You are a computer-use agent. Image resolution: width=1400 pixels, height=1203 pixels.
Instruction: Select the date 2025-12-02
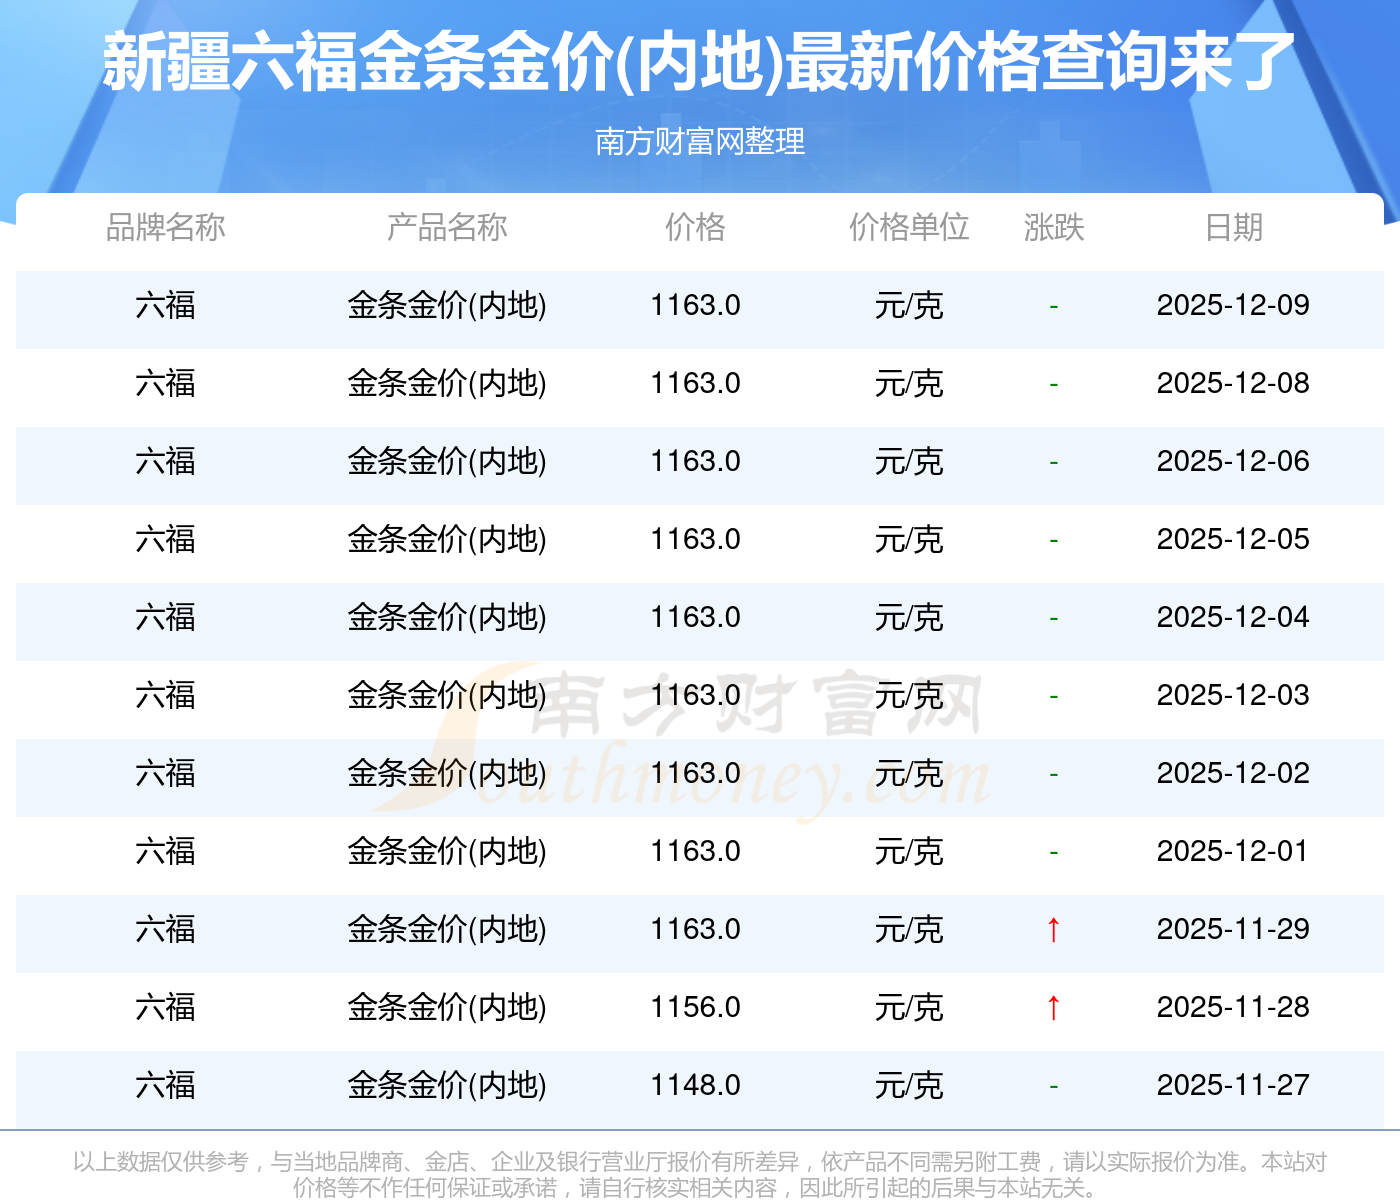tap(1233, 773)
